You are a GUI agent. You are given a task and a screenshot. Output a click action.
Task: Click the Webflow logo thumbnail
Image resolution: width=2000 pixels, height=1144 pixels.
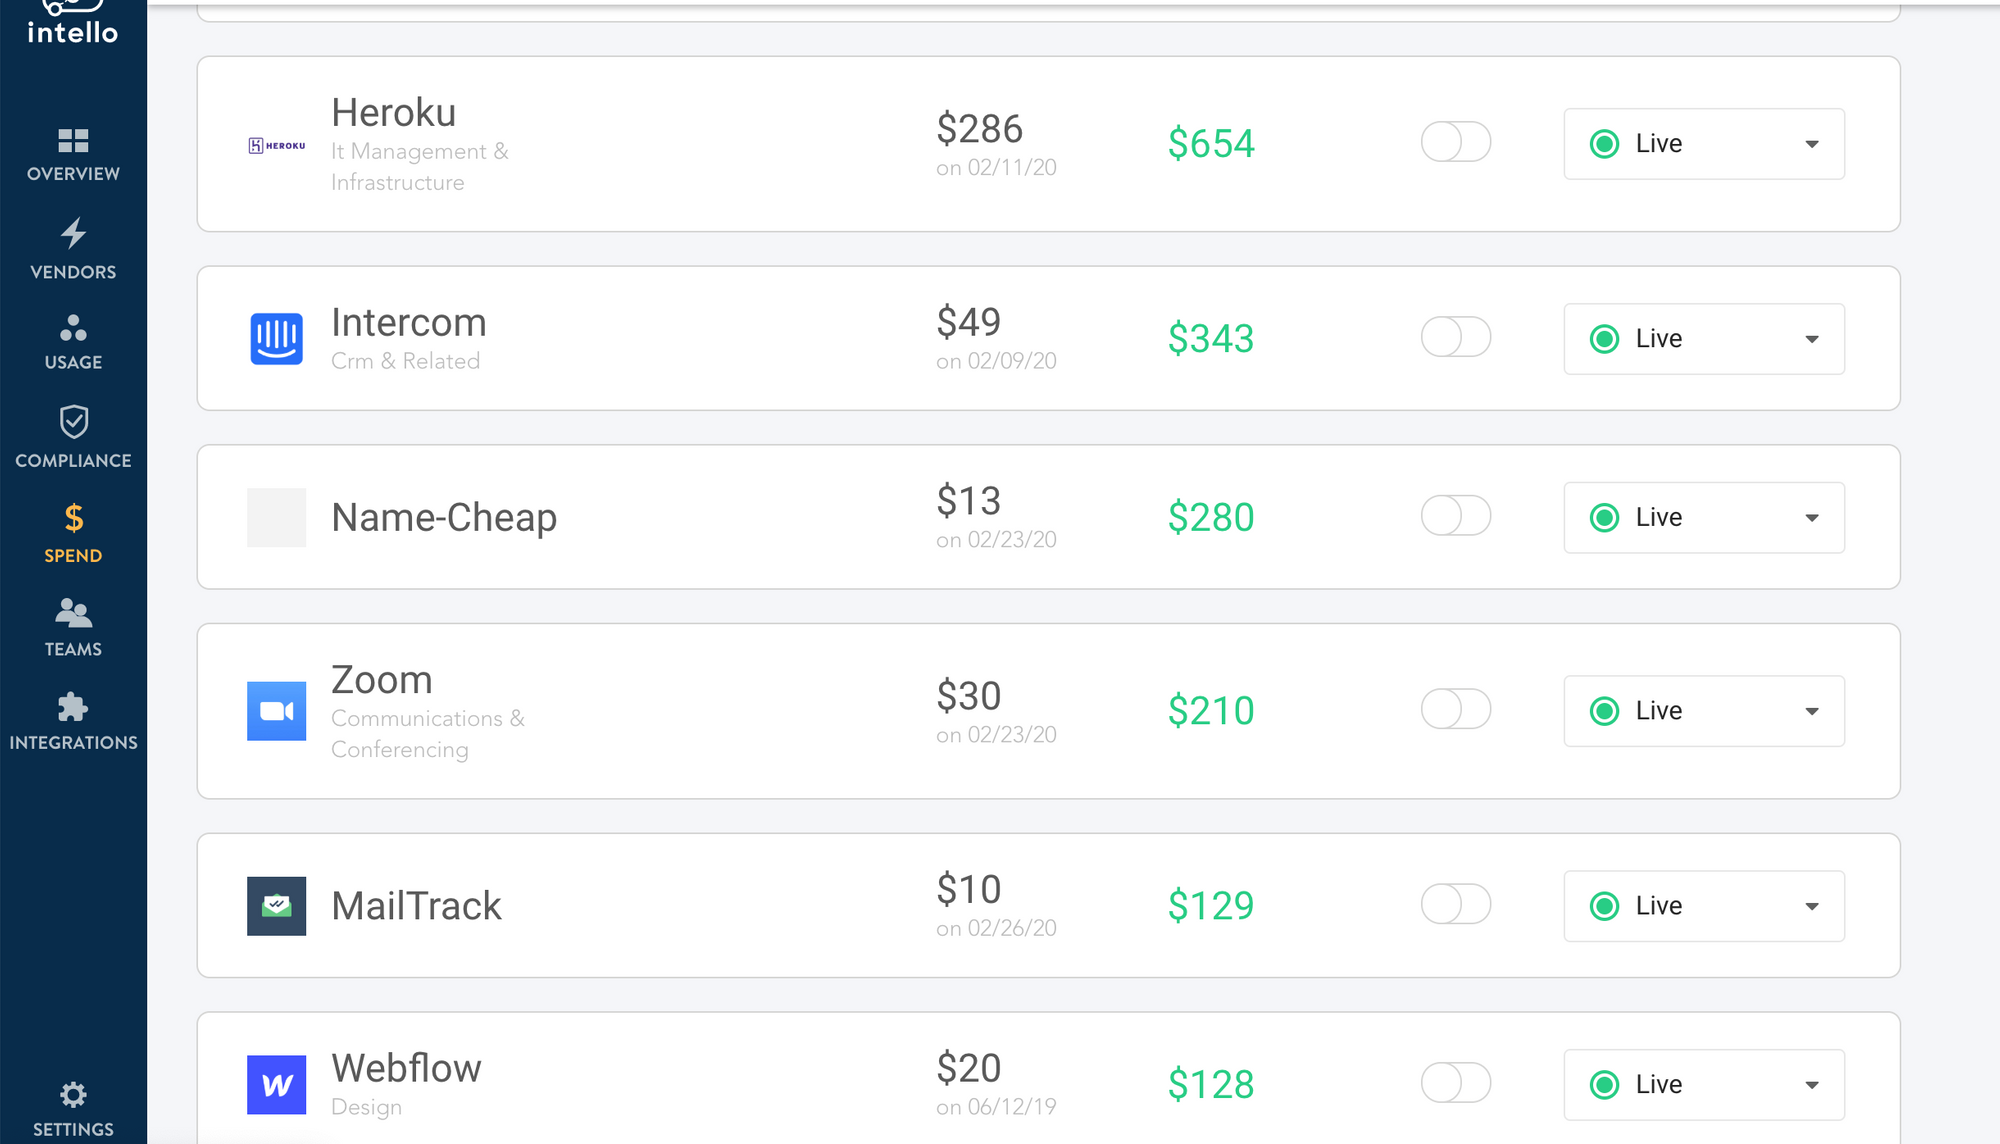click(x=276, y=1084)
